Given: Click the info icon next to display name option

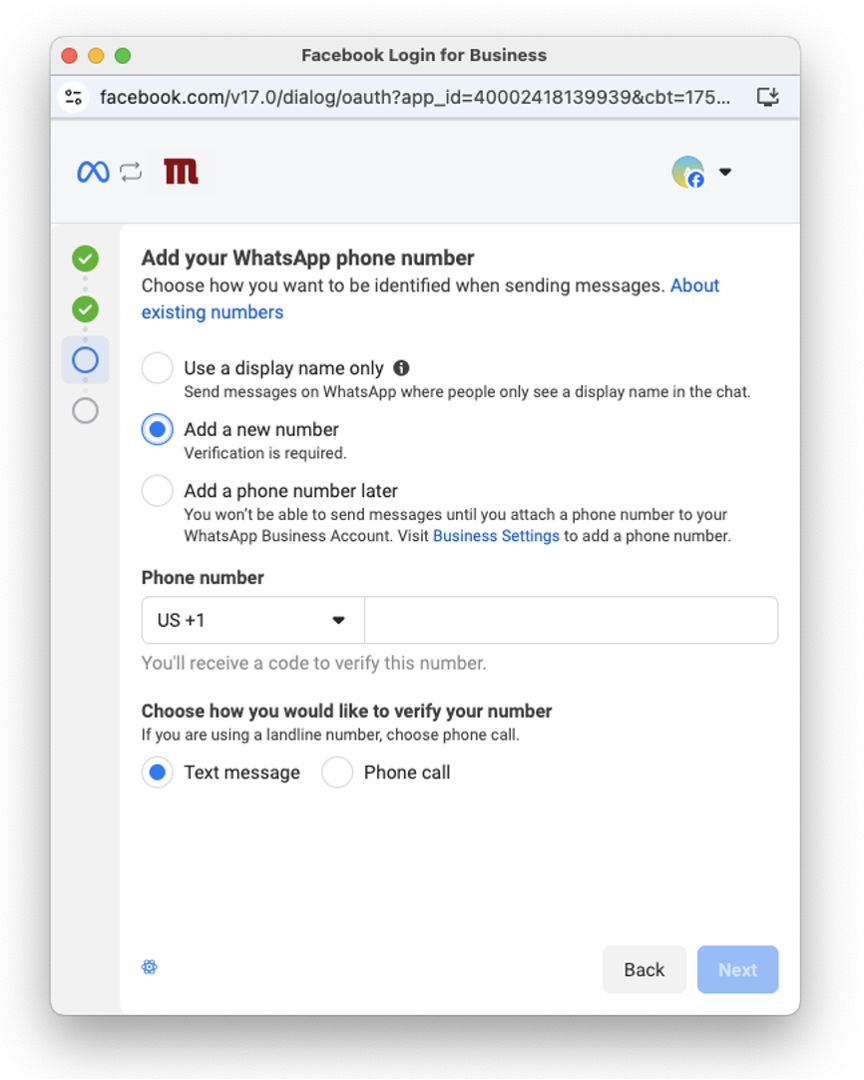Looking at the screenshot, I should point(401,368).
